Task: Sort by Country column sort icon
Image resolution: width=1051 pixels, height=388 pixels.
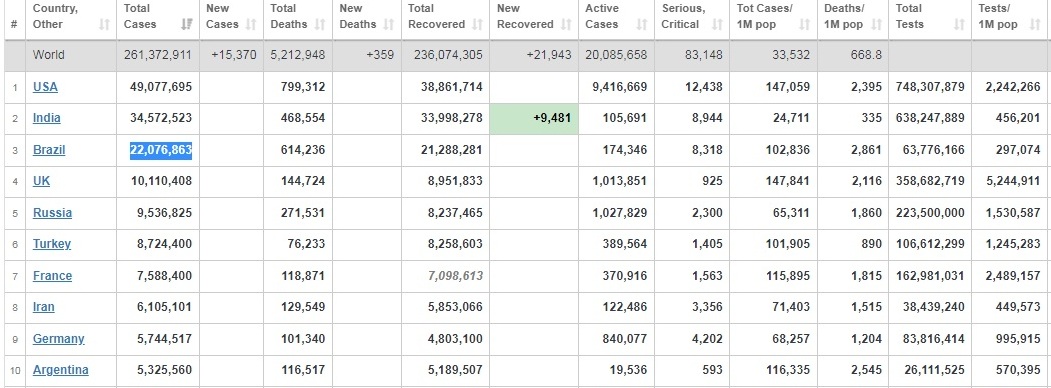Action: pyautogui.click(x=104, y=25)
